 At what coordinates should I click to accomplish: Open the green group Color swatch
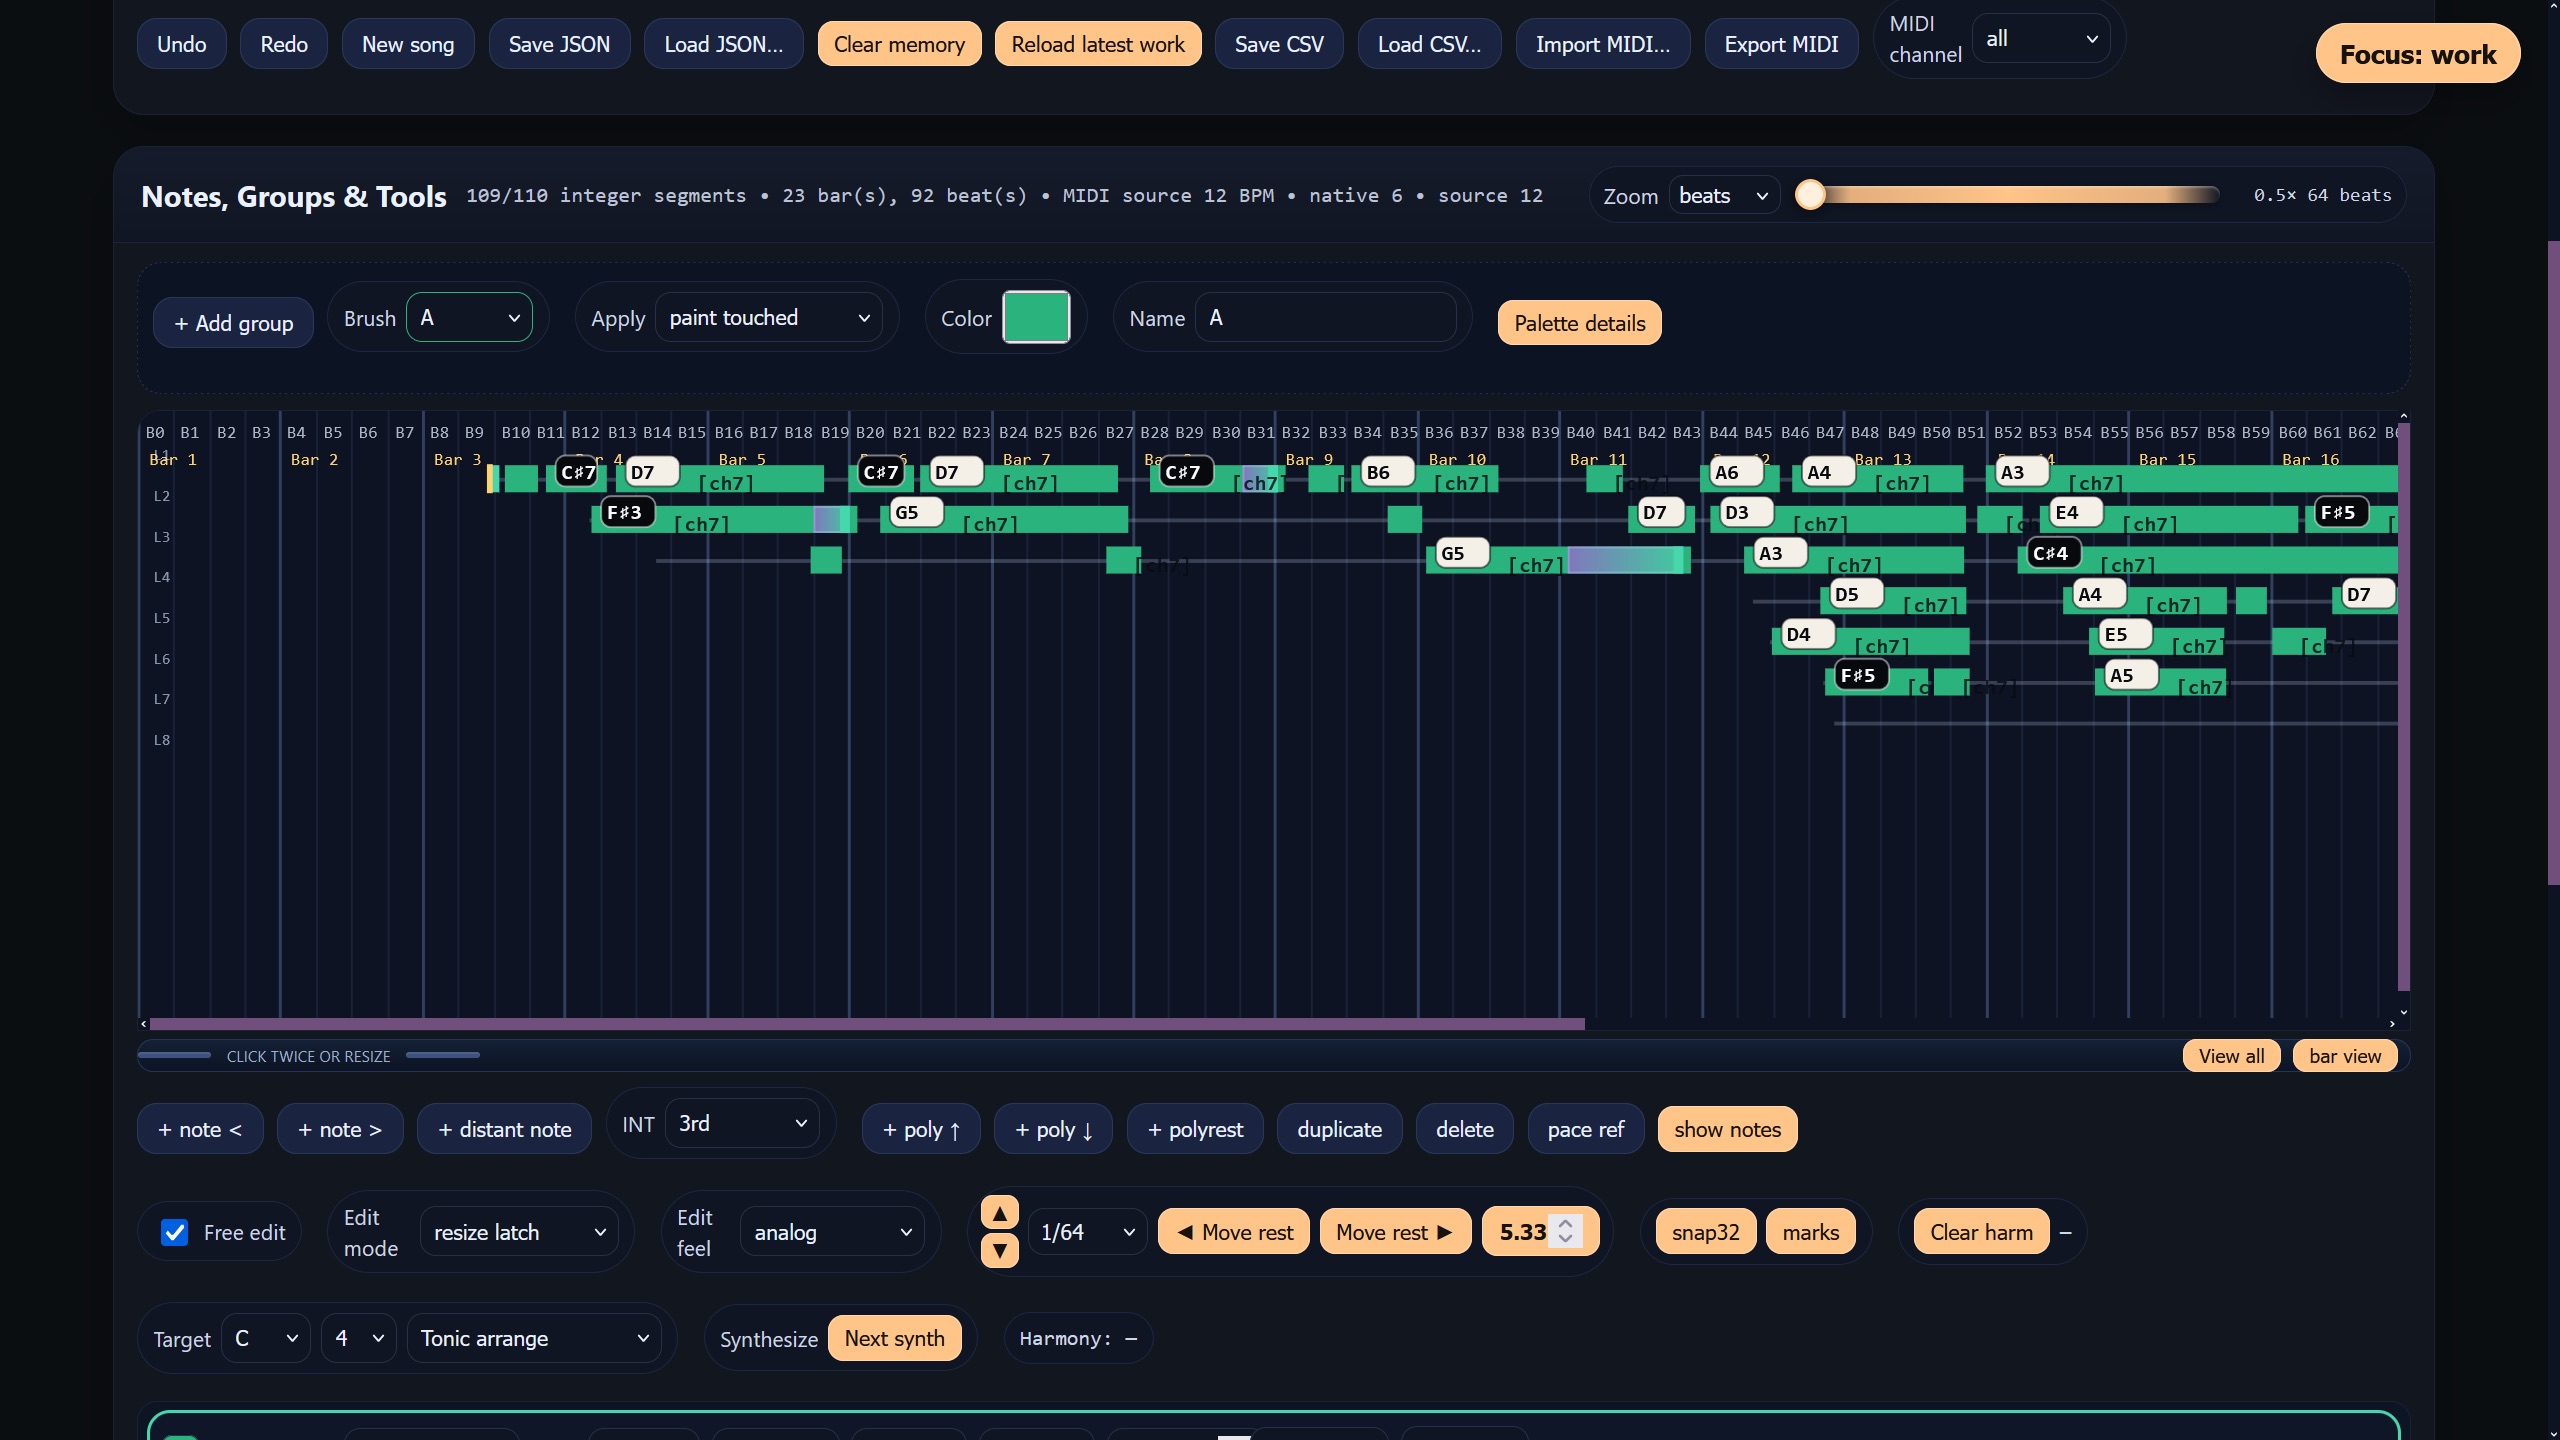coord(1036,317)
